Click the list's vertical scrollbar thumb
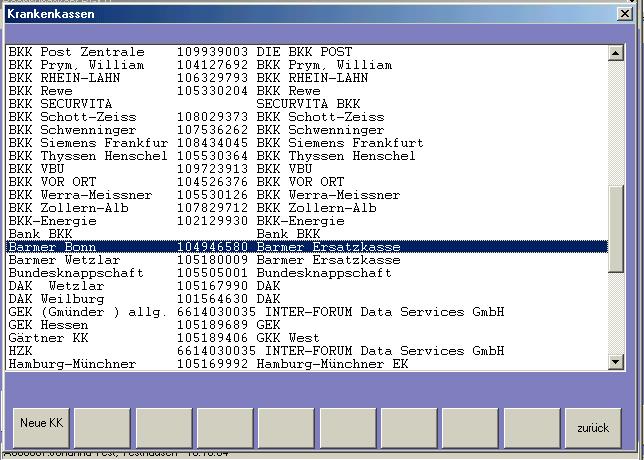The image size is (644, 460). coord(616,228)
